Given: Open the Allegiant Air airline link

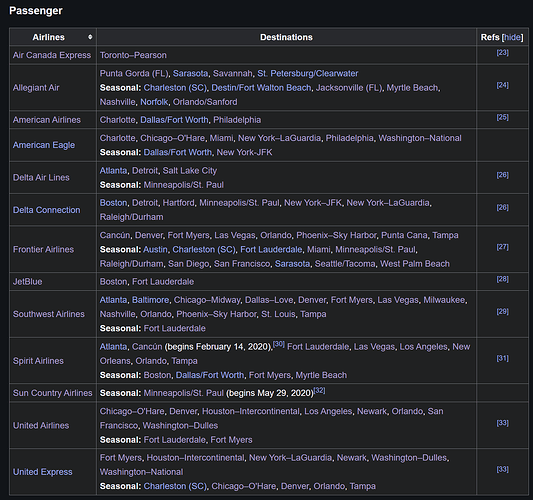Looking at the screenshot, I should coord(36,88).
